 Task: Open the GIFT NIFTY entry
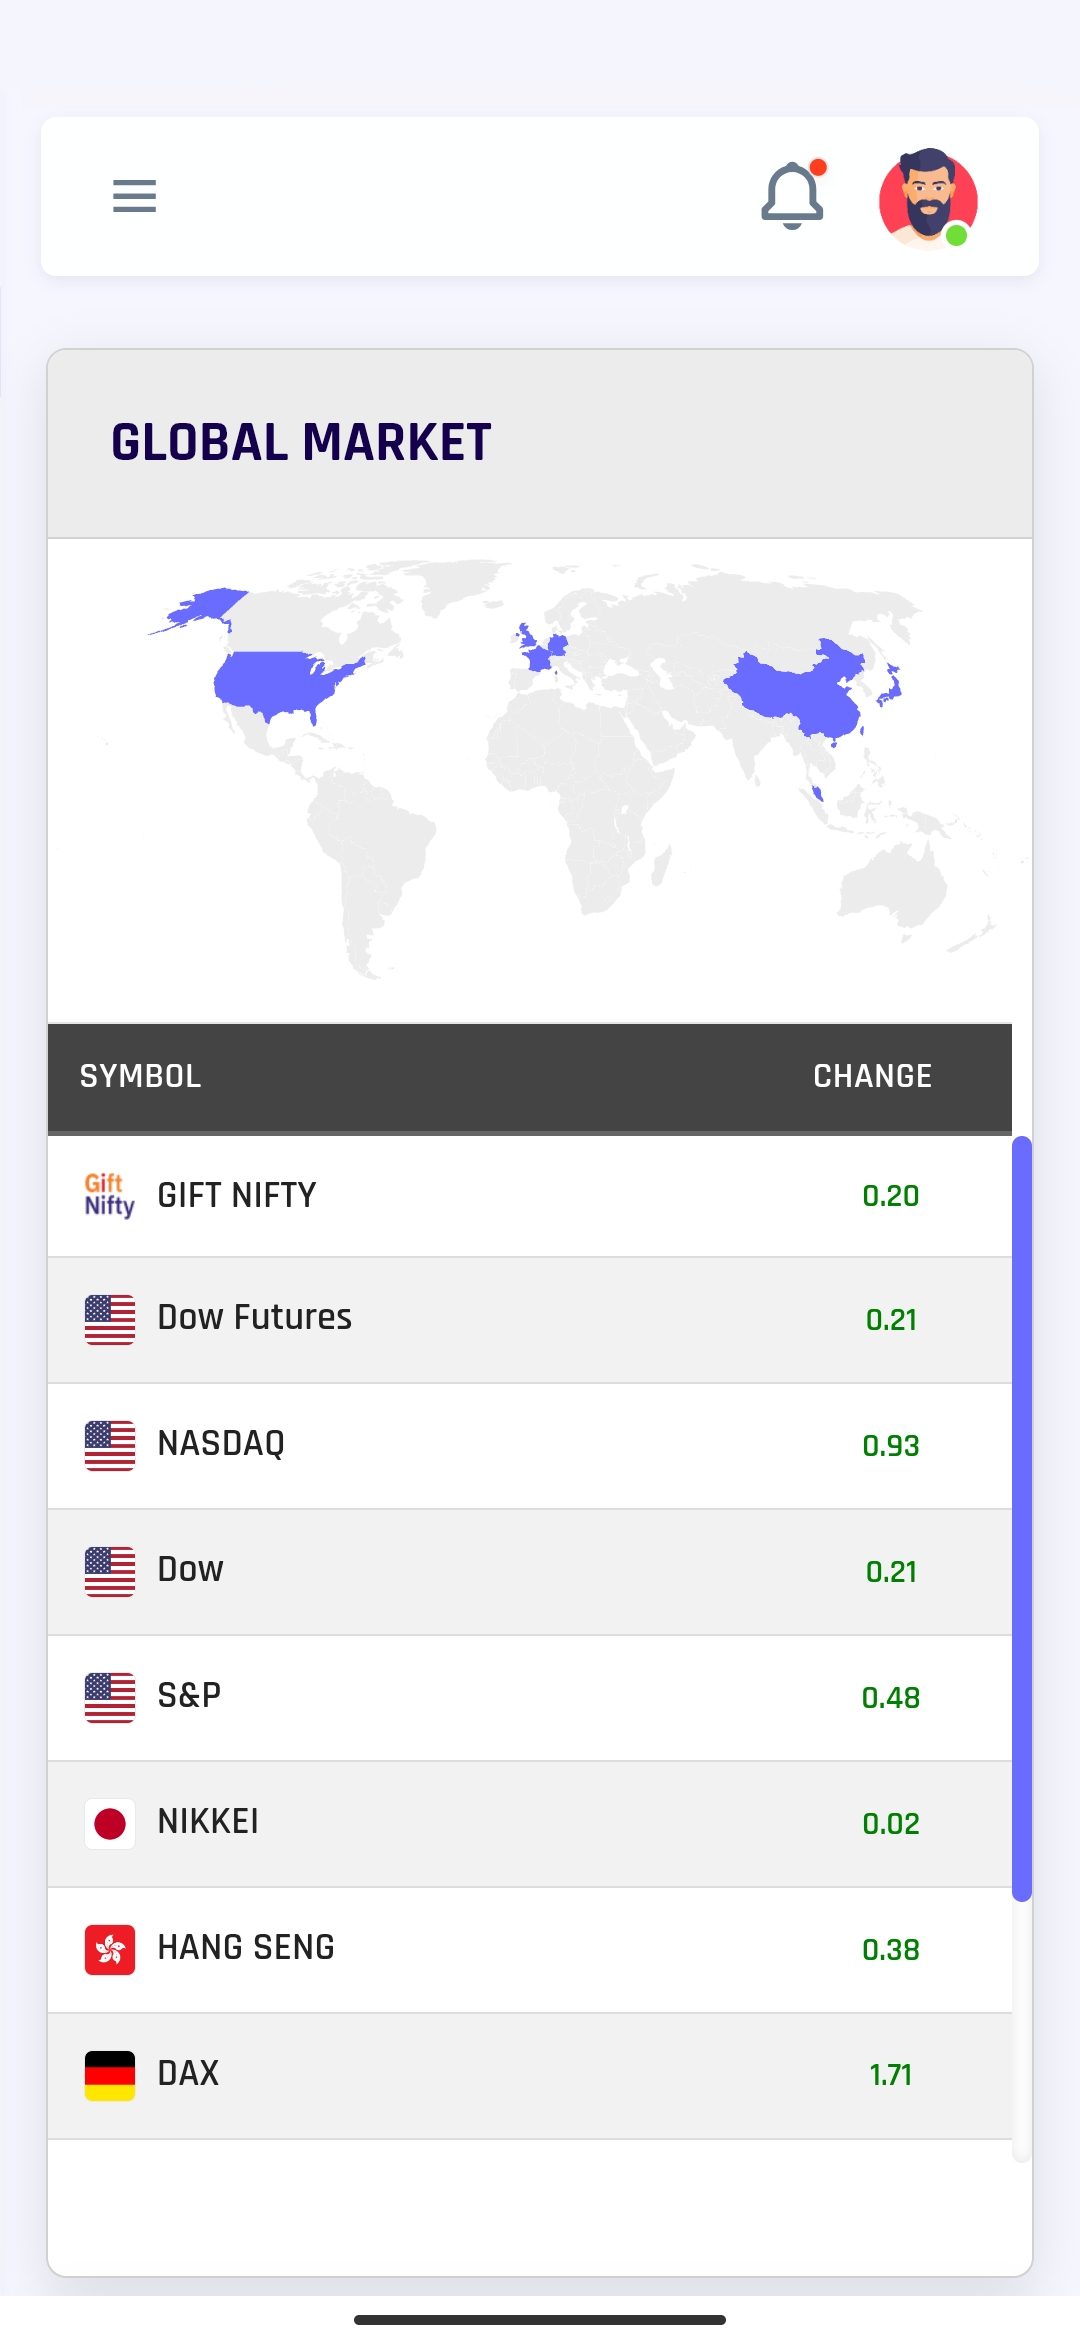(237, 1195)
